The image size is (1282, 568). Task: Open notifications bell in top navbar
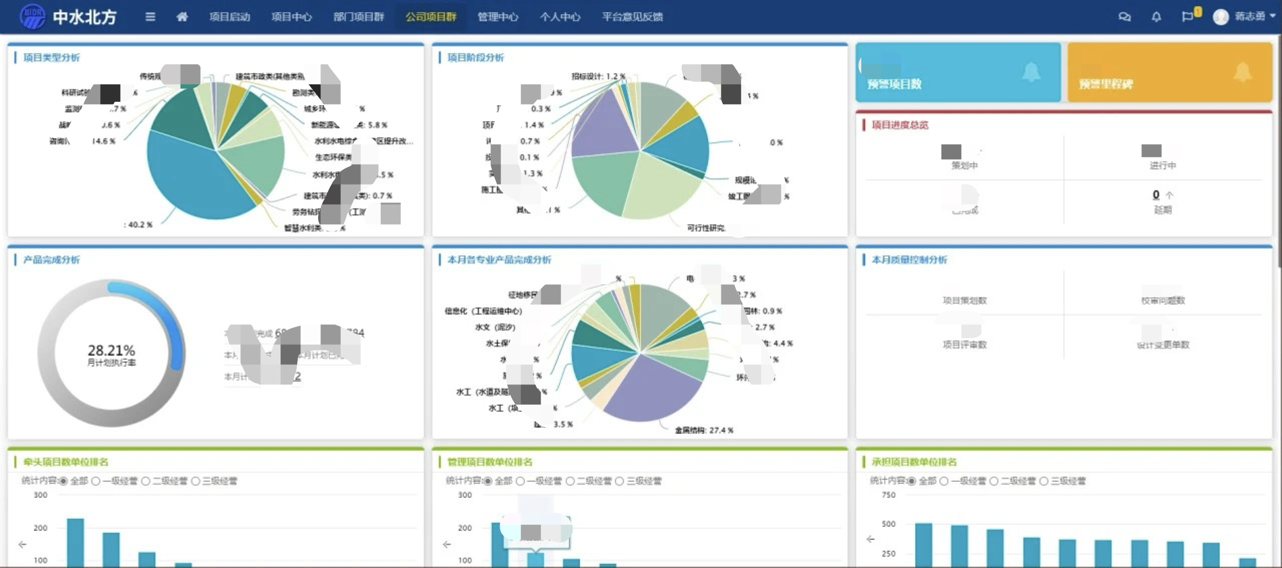(x=1156, y=17)
